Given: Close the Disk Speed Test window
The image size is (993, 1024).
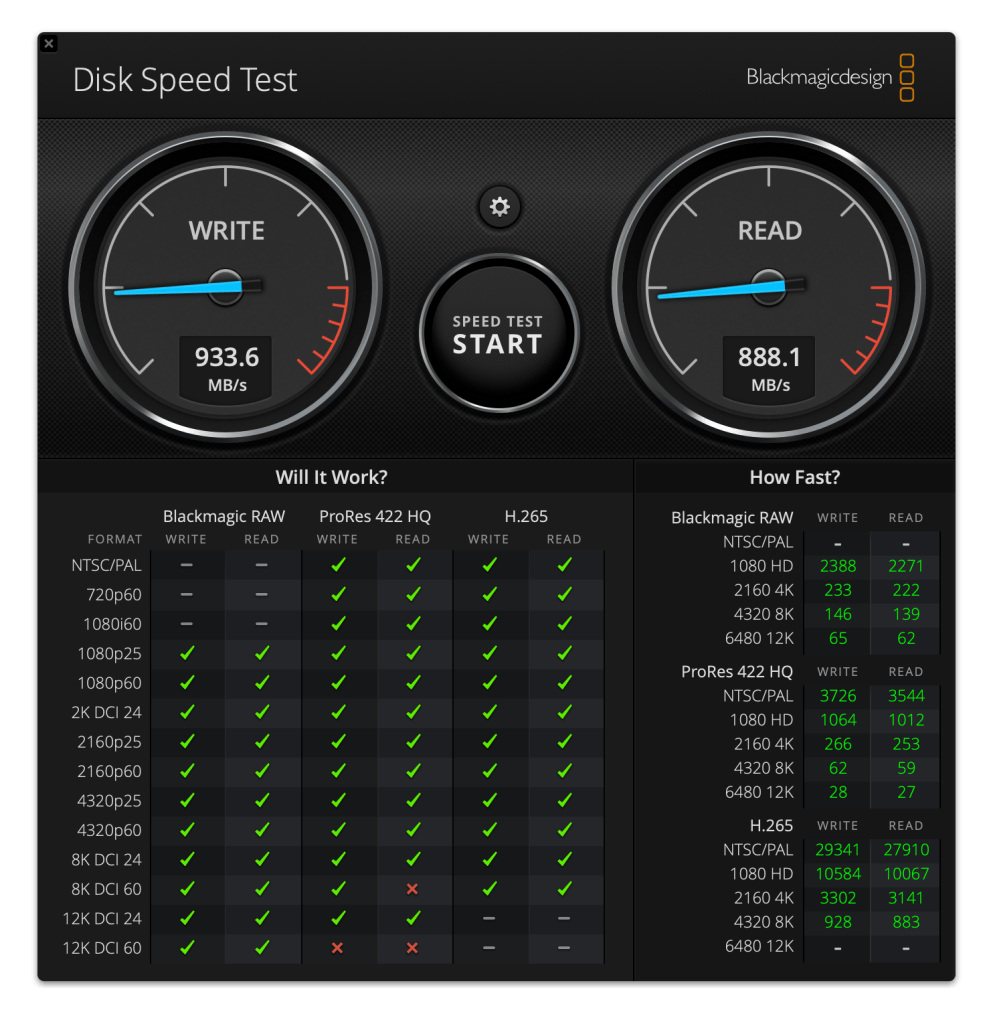Looking at the screenshot, I should tap(49, 44).
